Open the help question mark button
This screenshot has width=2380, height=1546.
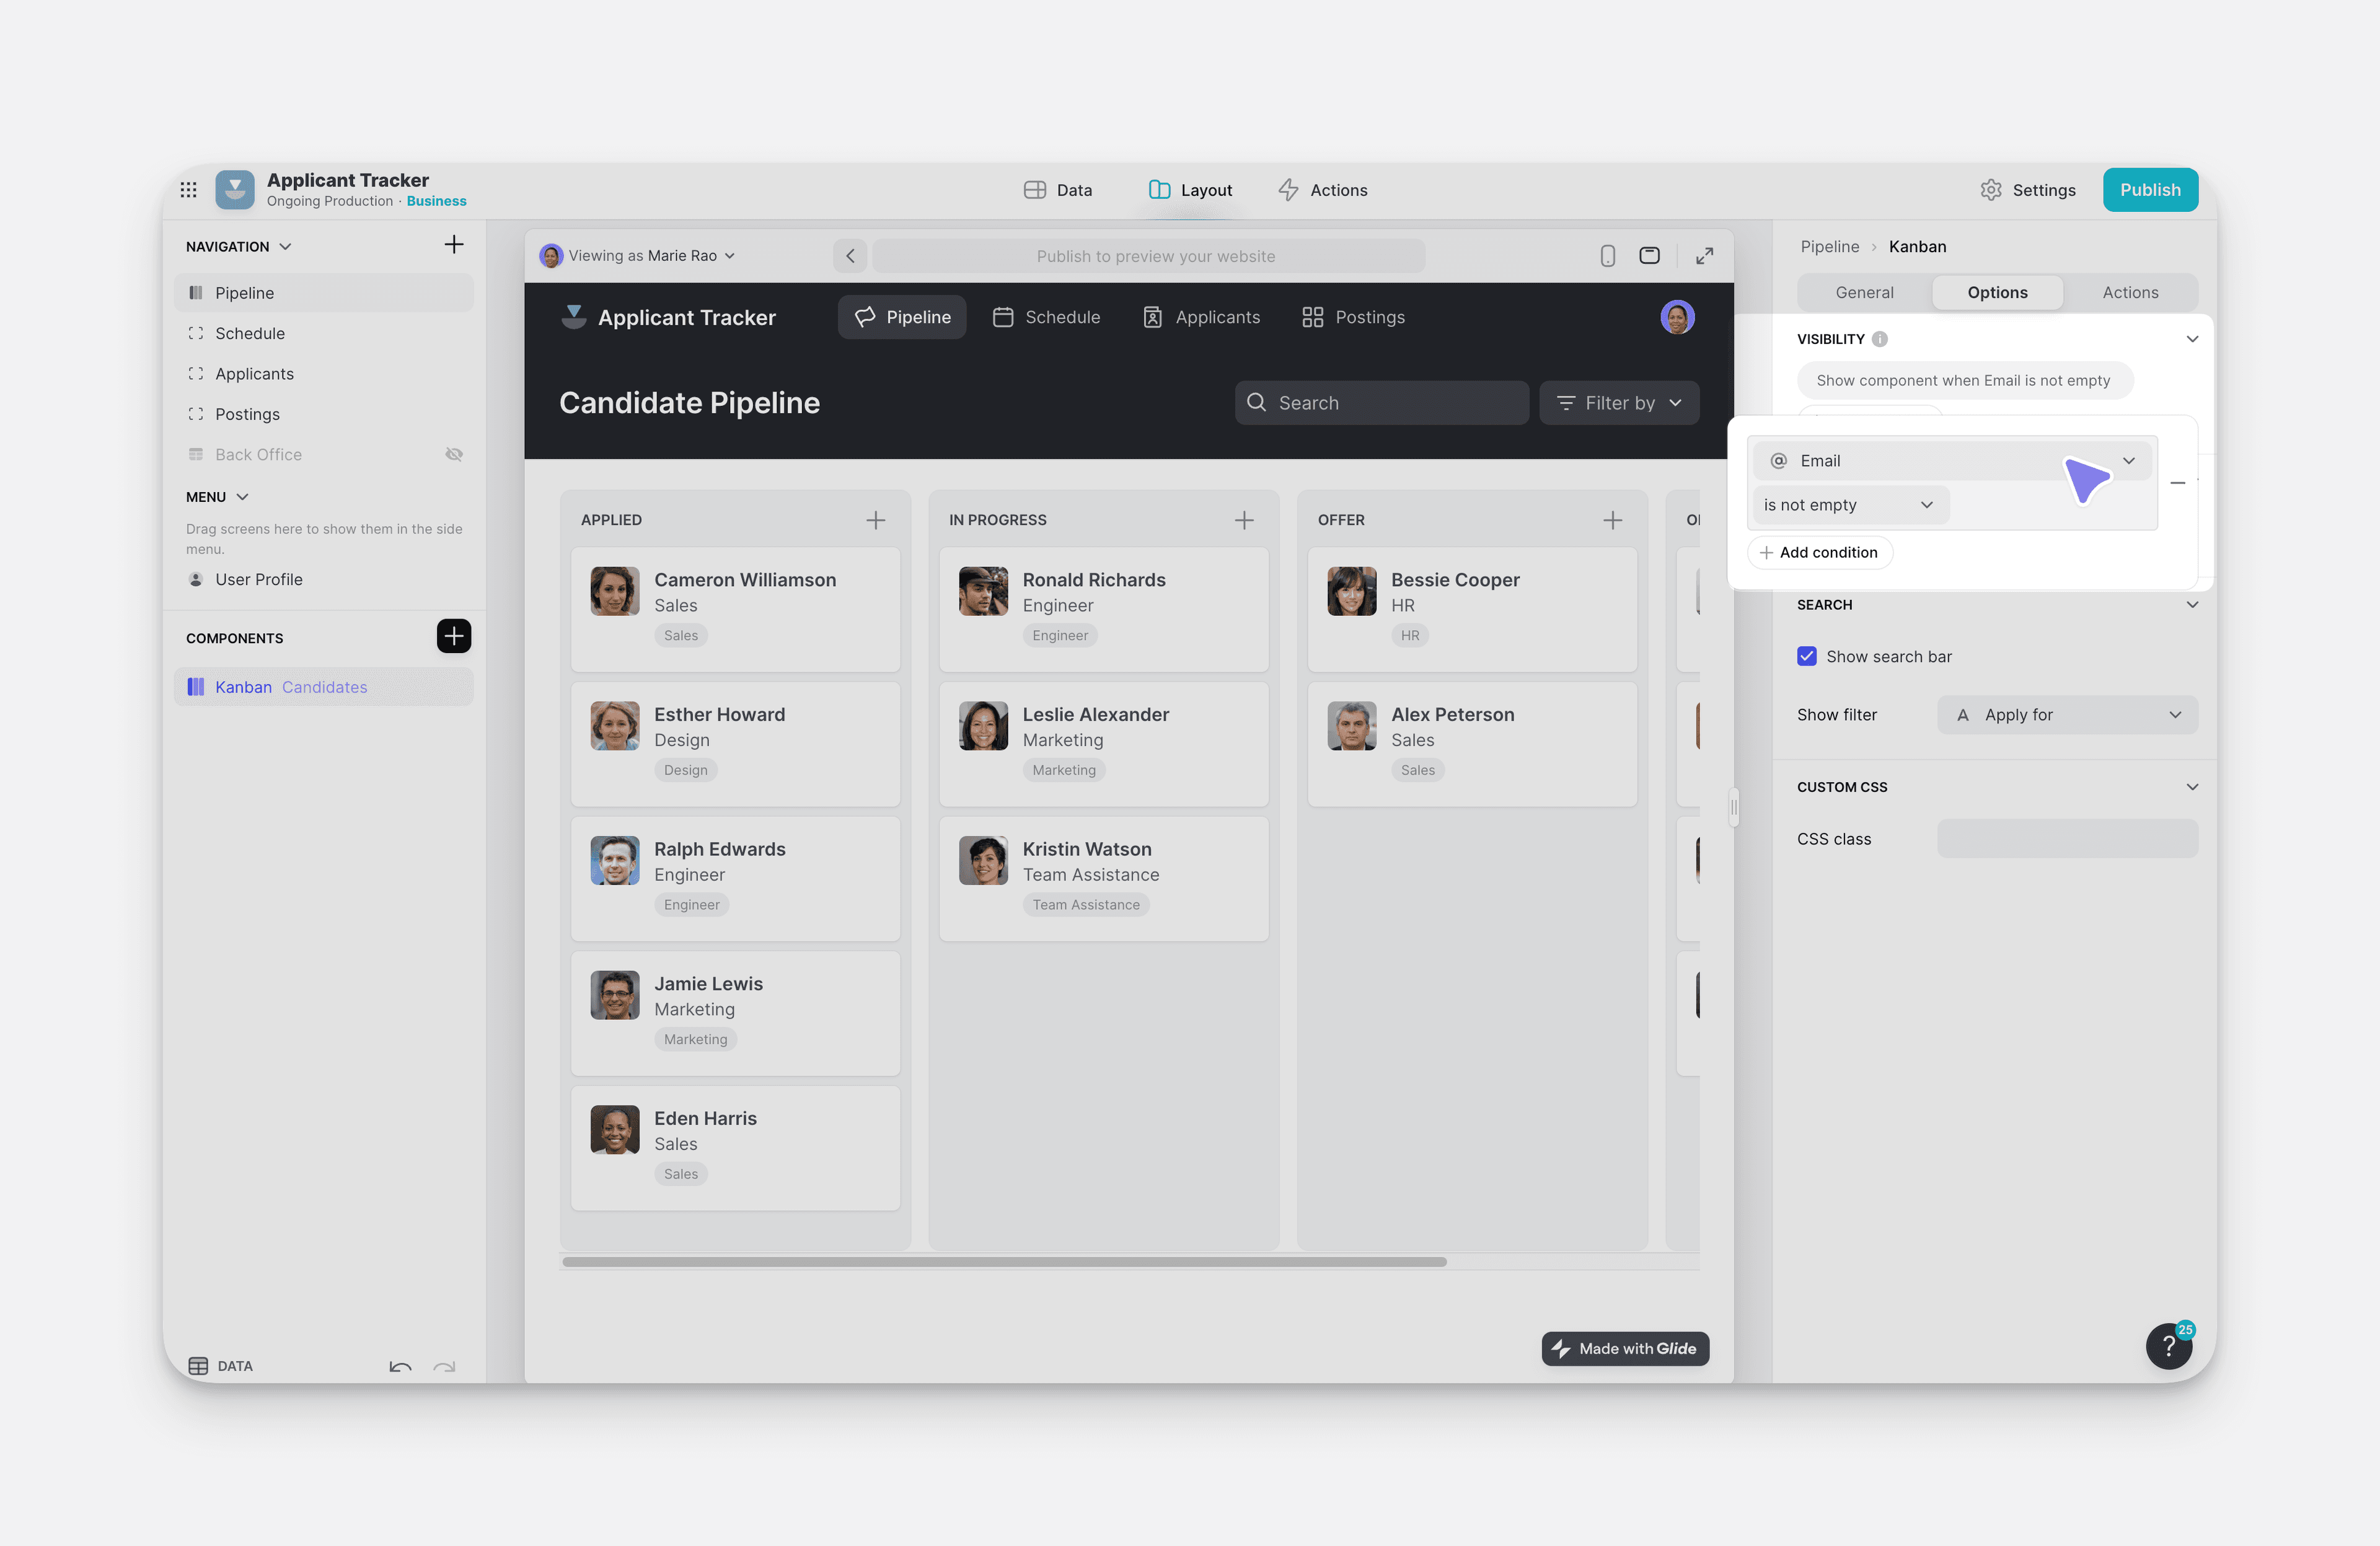coord(2169,1346)
